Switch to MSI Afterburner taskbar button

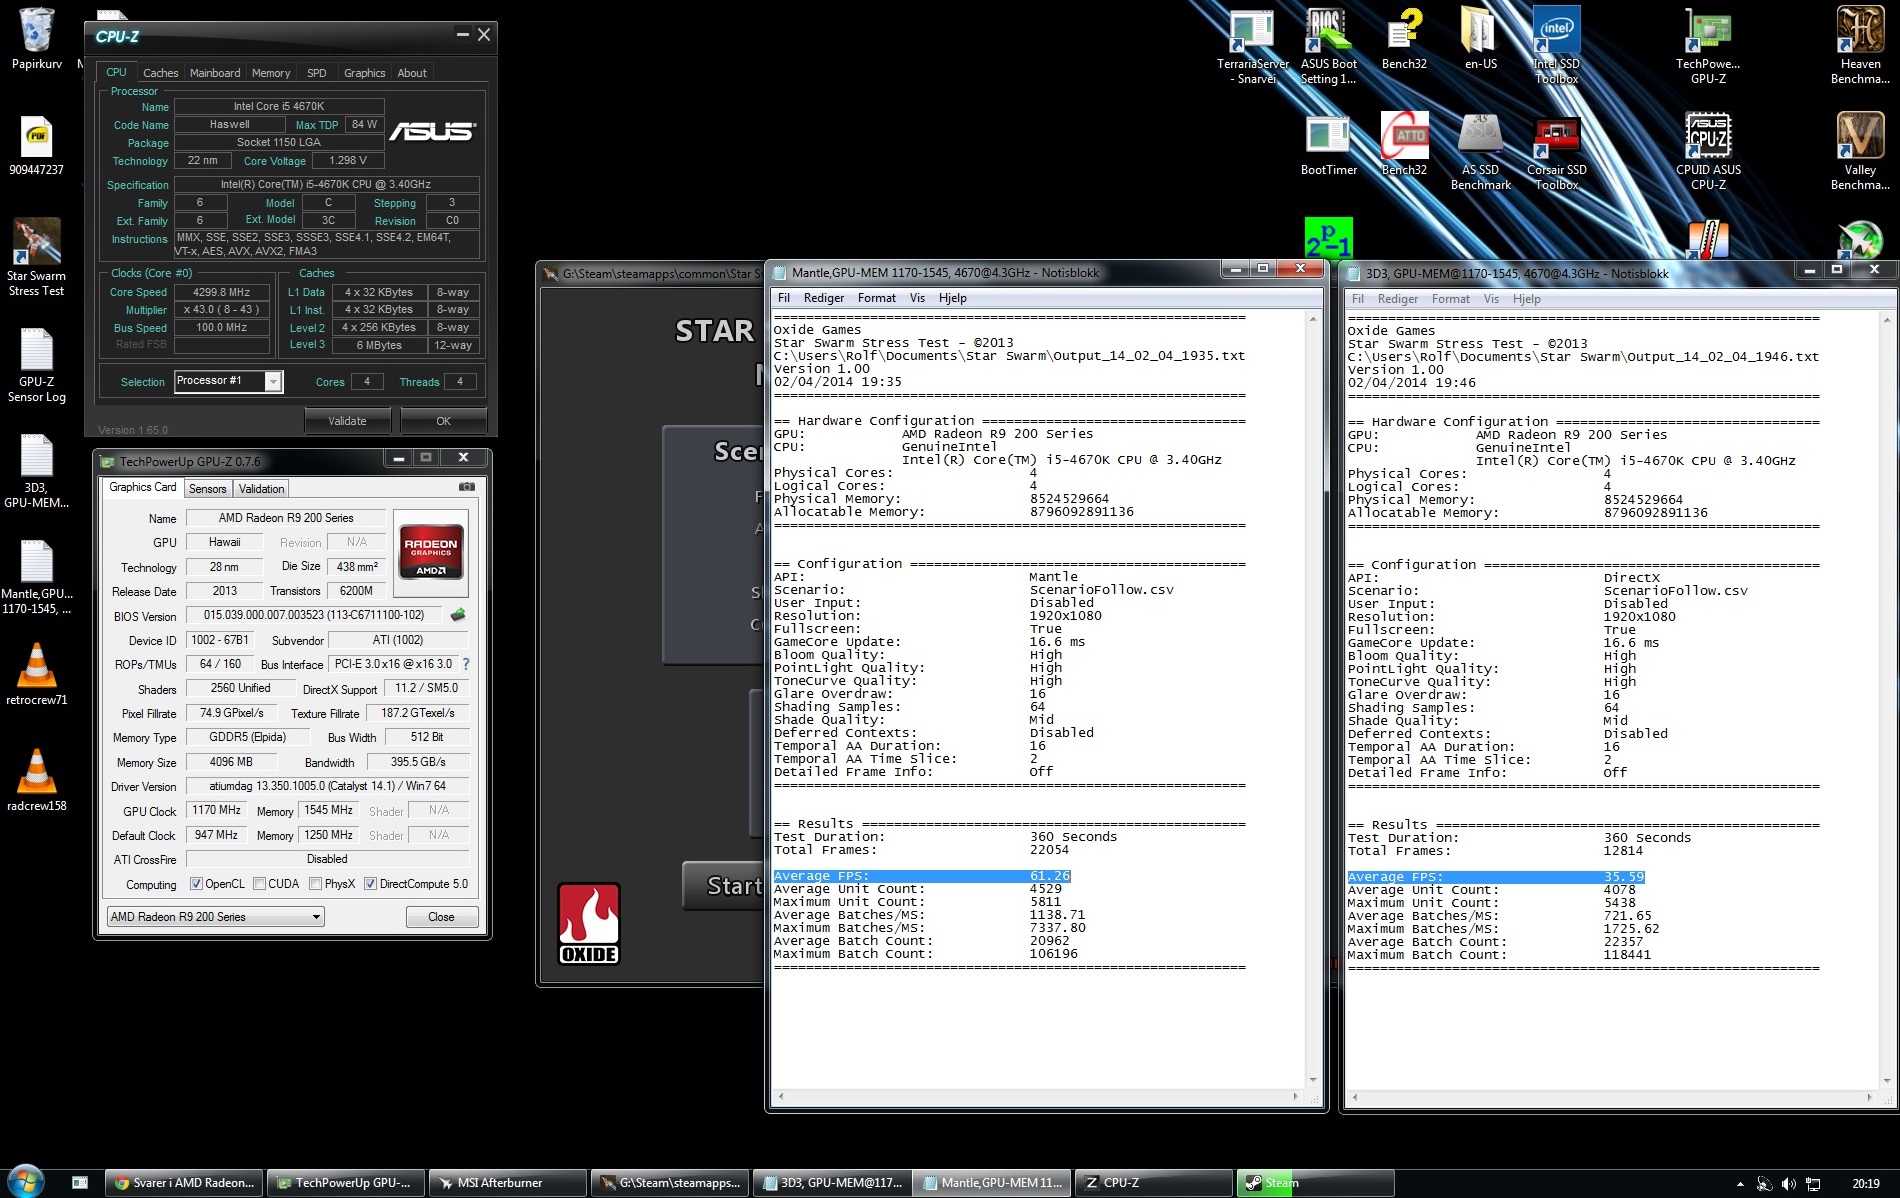(507, 1183)
